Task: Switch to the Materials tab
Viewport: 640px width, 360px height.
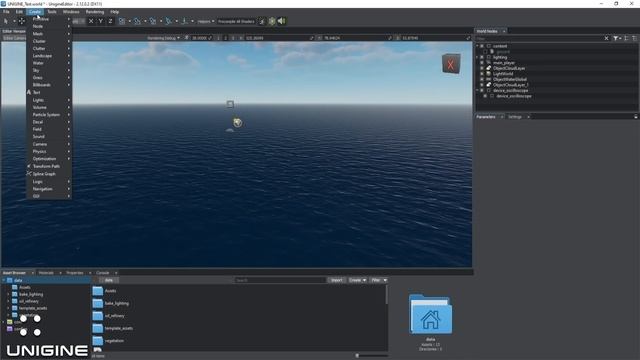Action: click(46, 273)
